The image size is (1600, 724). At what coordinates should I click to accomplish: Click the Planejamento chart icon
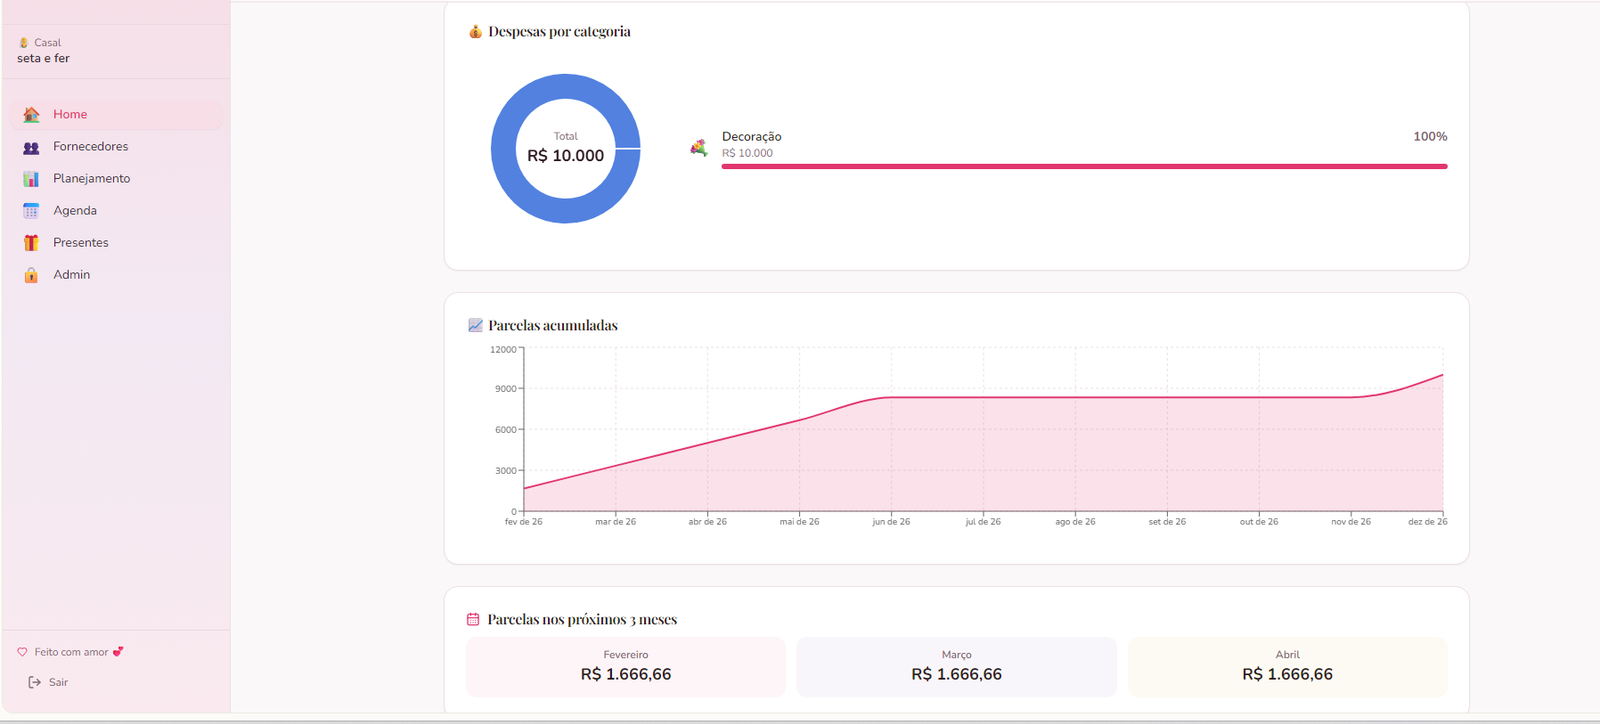(32, 179)
